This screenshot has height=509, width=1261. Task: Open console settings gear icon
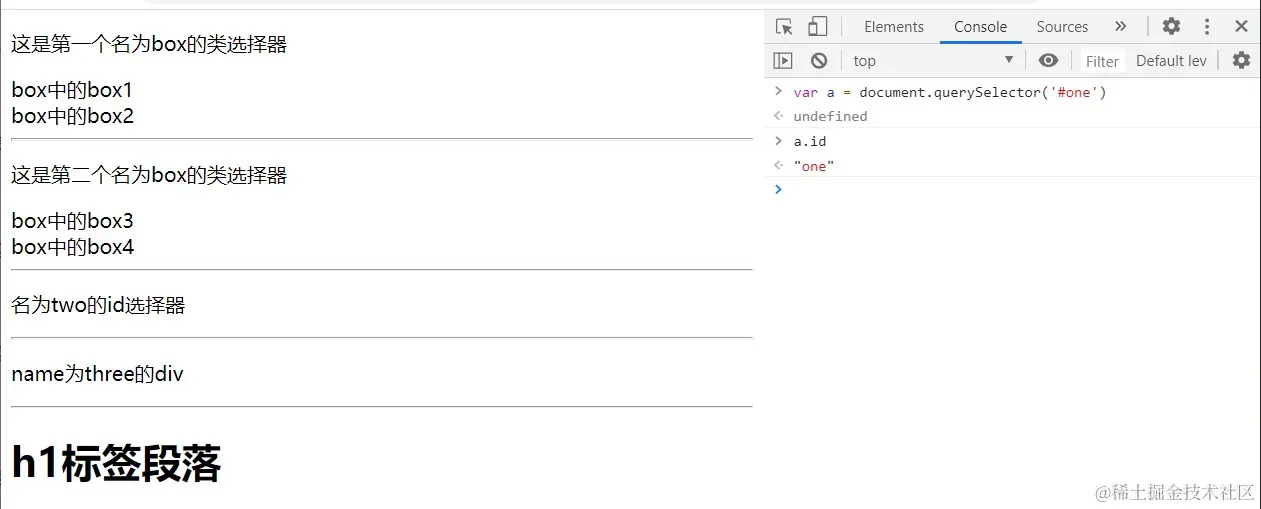pyautogui.click(x=1241, y=60)
